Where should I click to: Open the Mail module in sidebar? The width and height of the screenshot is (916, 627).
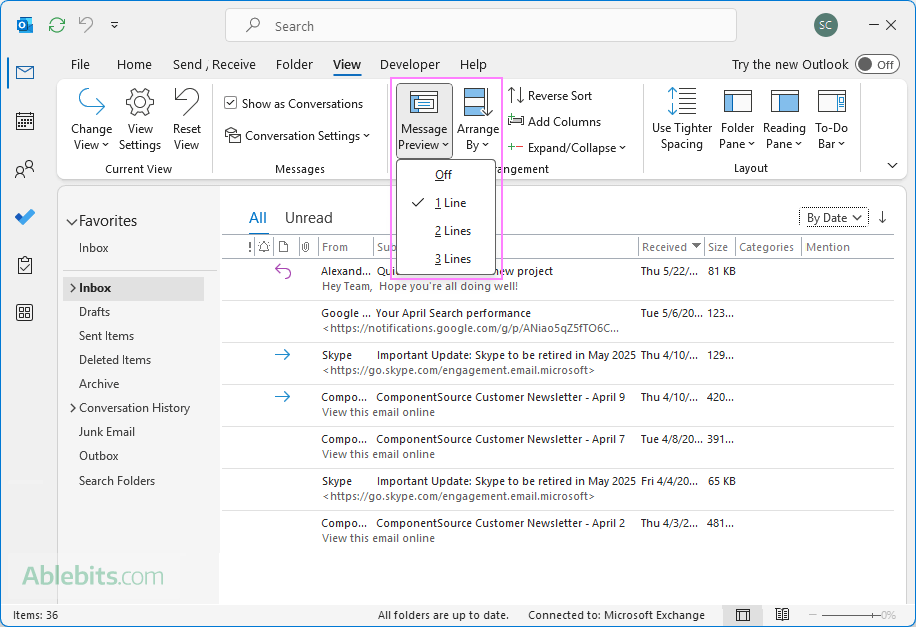pyautogui.click(x=25, y=72)
